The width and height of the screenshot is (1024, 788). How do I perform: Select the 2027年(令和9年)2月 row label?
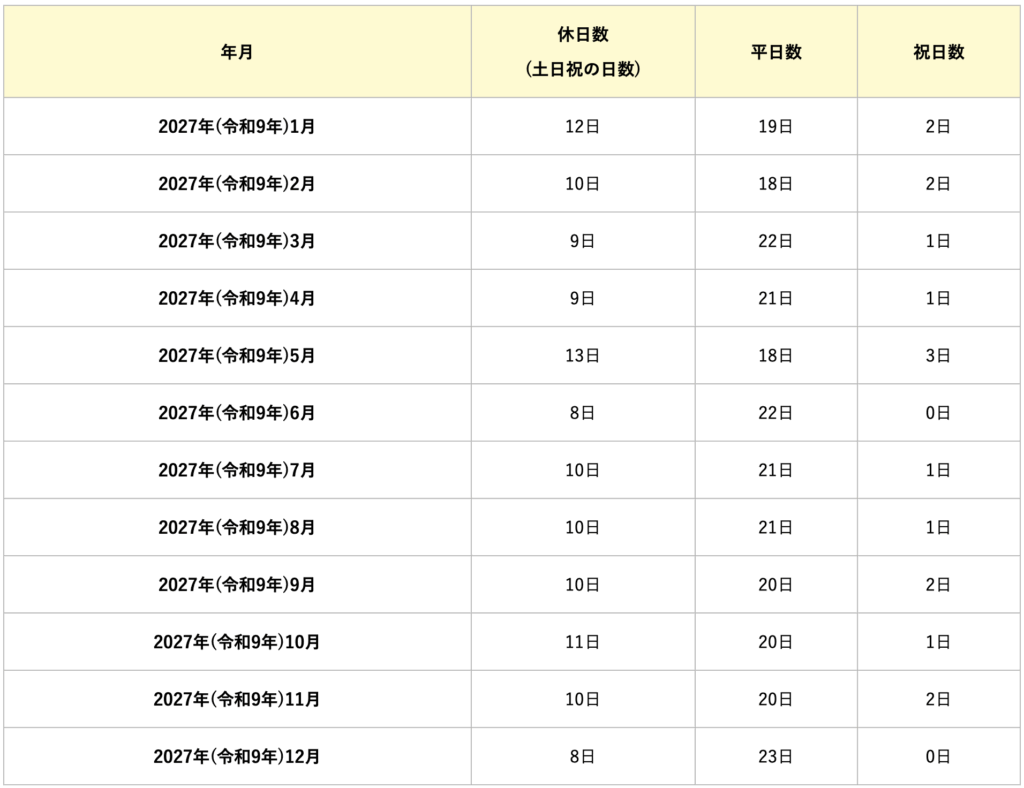click(x=237, y=184)
